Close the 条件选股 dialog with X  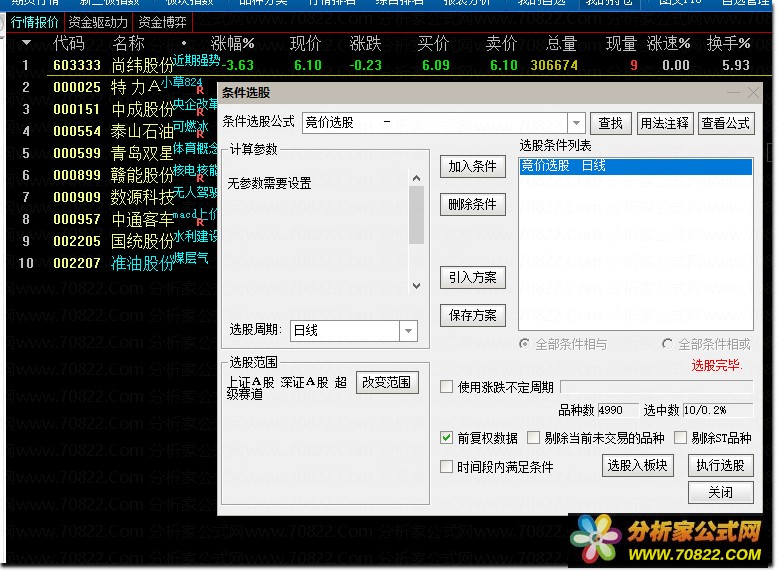coord(753,93)
